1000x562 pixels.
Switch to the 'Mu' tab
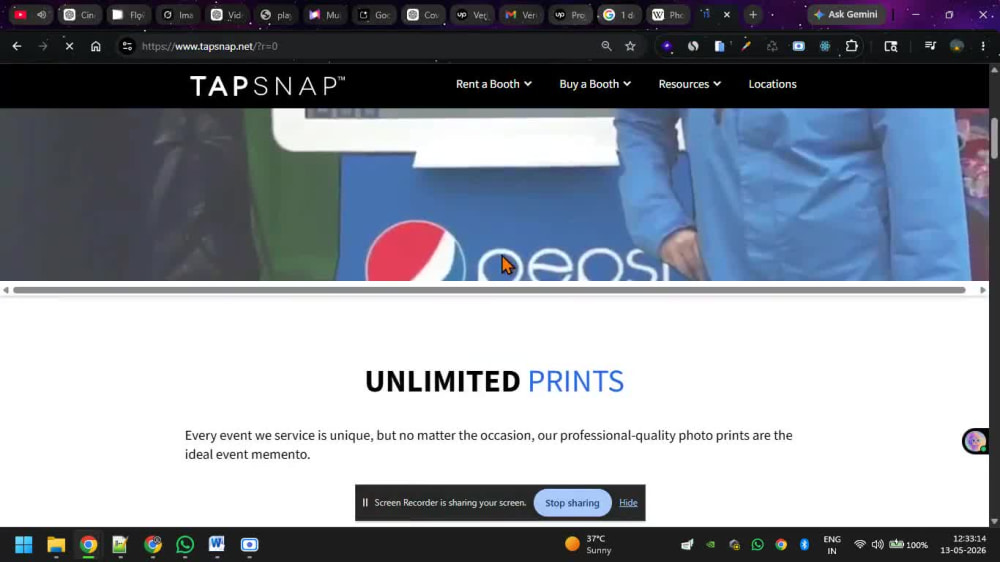[x=325, y=14]
